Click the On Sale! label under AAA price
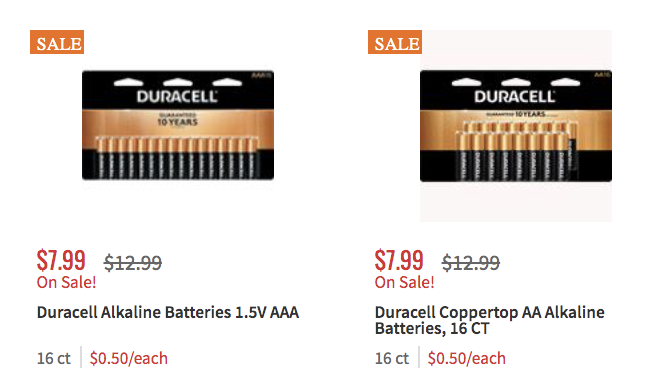Screen dimensions: 652x388 click(x=67, y=282)
